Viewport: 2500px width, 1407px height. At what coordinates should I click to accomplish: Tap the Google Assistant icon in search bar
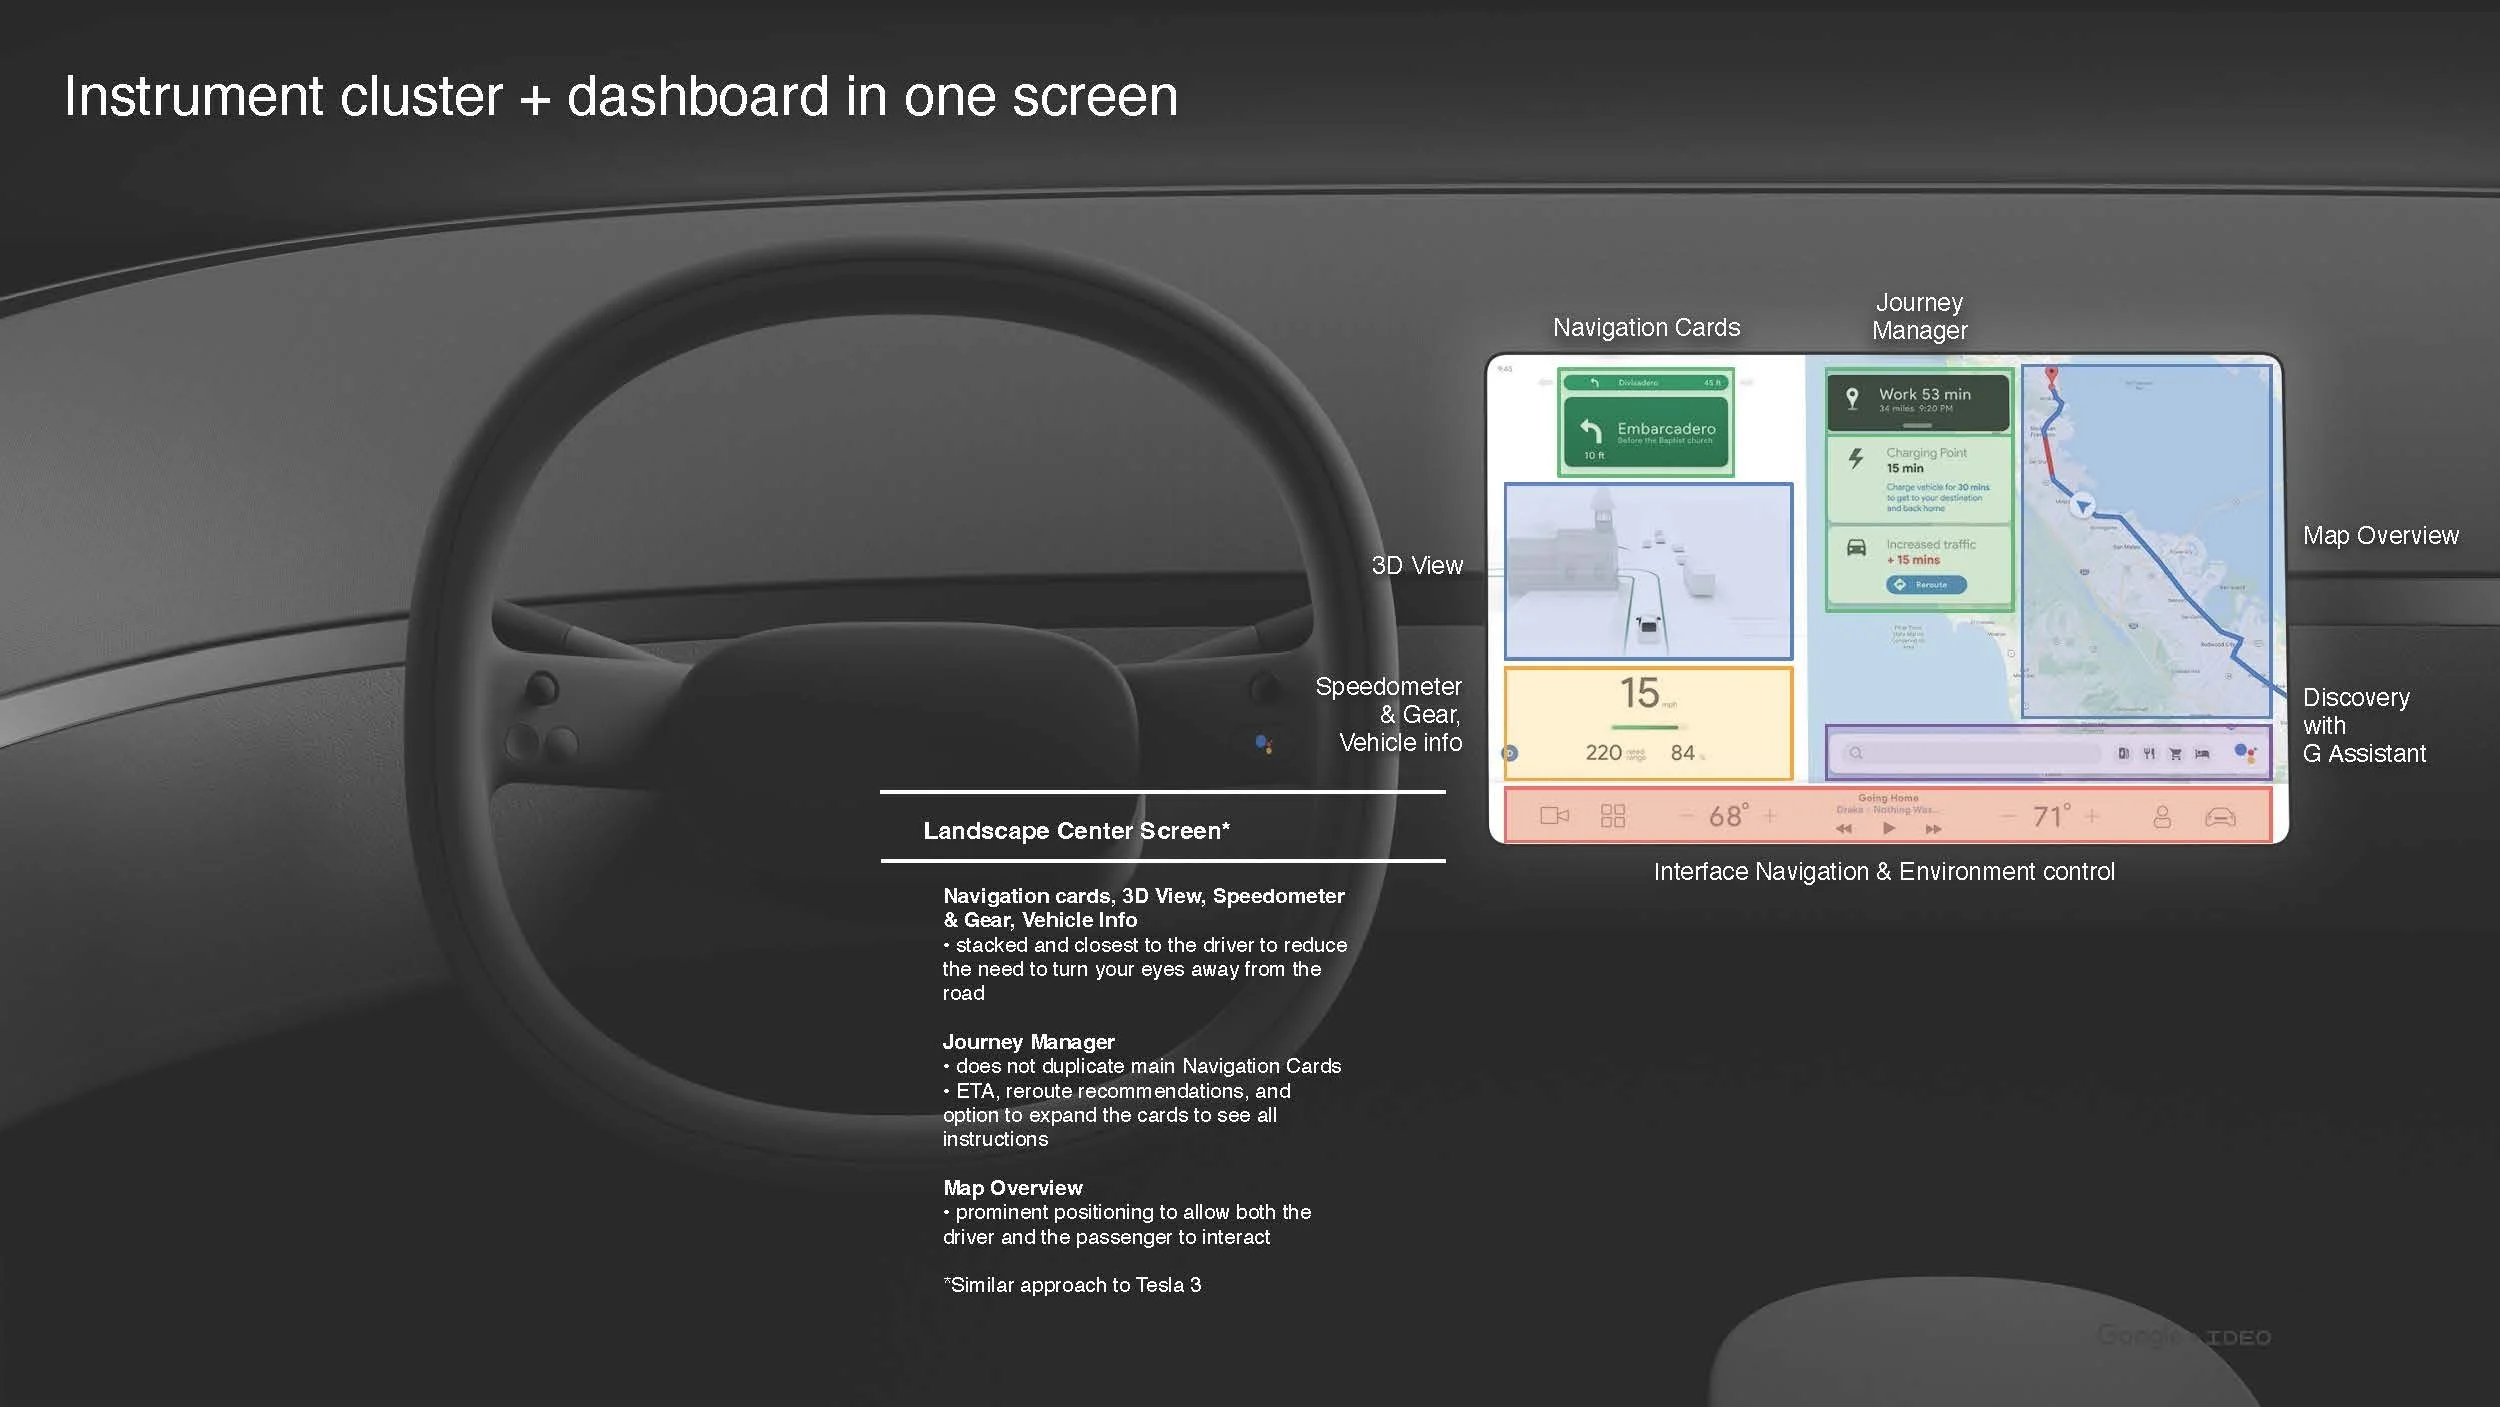[2245, 753]
